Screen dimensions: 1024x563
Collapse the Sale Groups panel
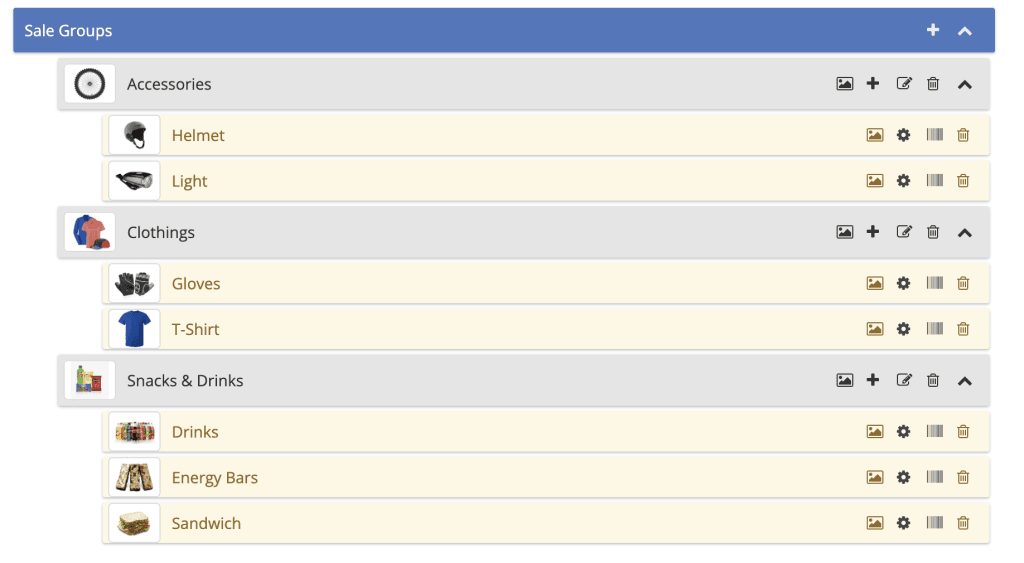pyautogui.click(x=965, y=31)
